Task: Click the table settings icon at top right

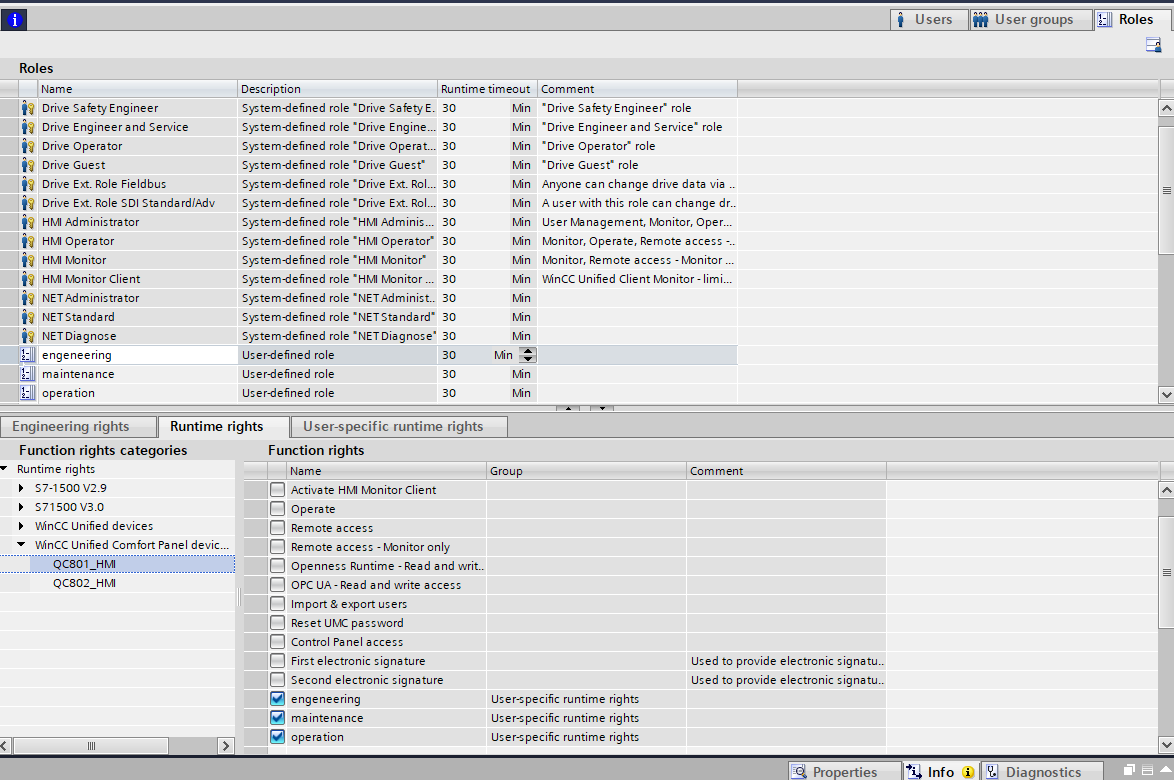Action: pyautogui.click(x=1154, y=46)
